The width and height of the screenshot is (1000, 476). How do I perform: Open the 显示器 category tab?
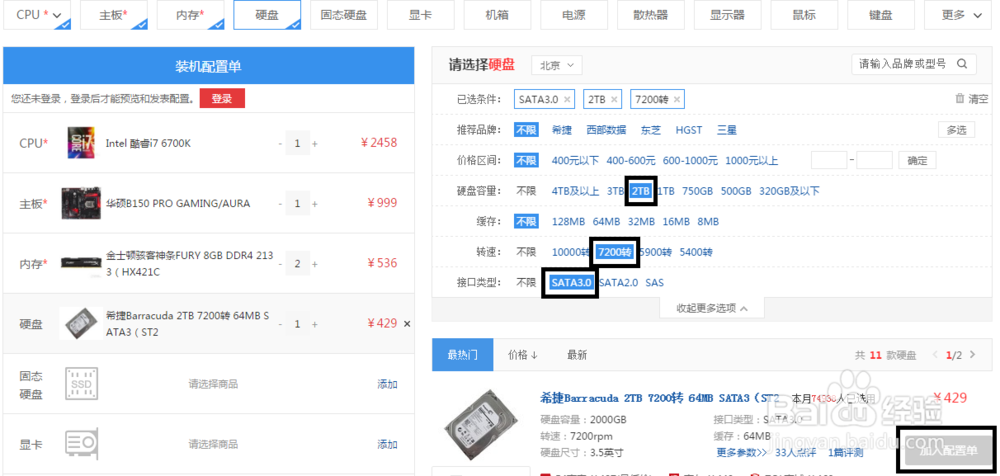pos(727,15)
